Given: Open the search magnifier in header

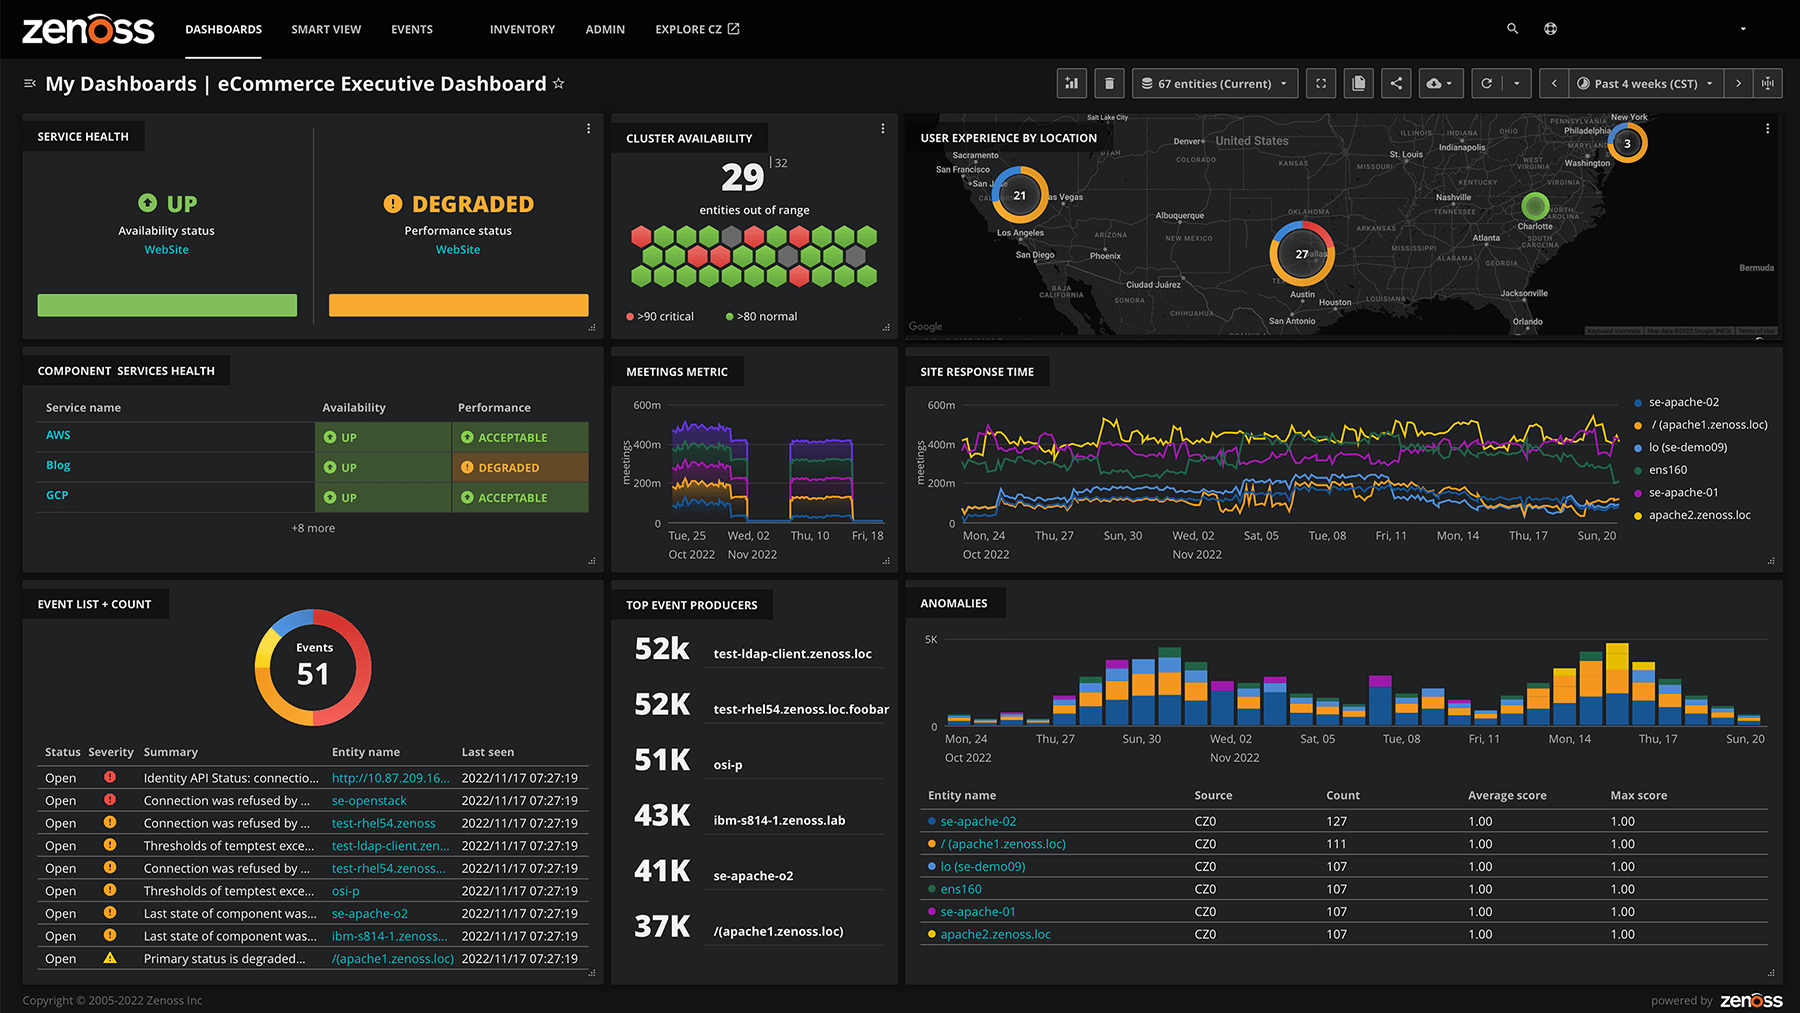Looking at the screenshot, I should (x=1512, y=29).
